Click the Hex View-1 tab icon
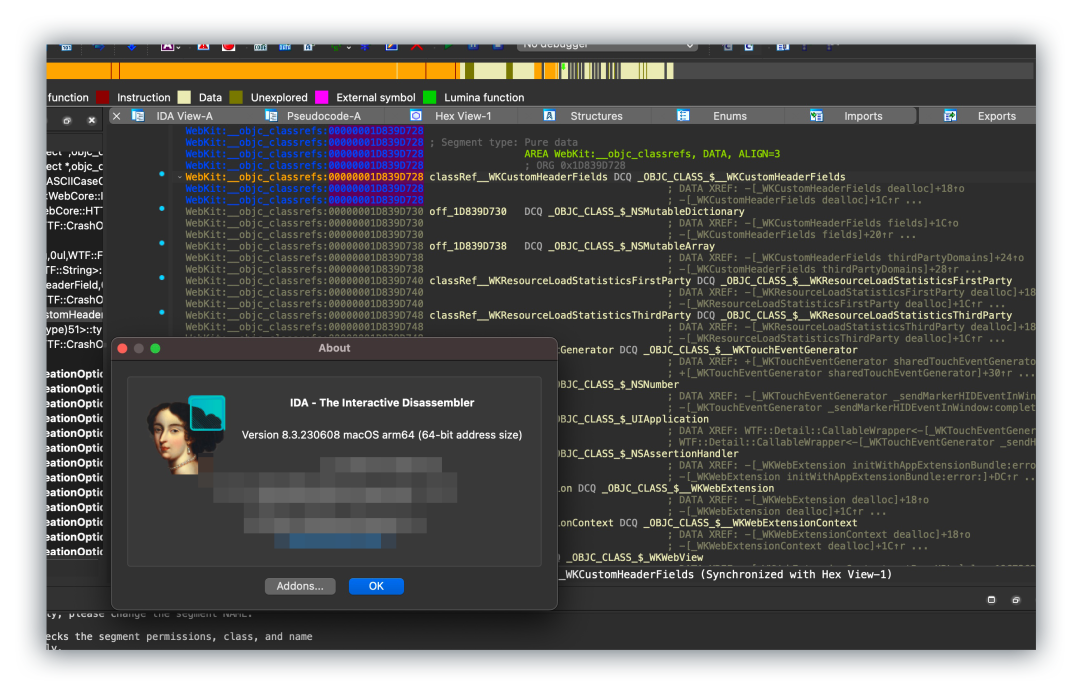This screenshot has height=696, width=1080. click(x=416, y=116)
